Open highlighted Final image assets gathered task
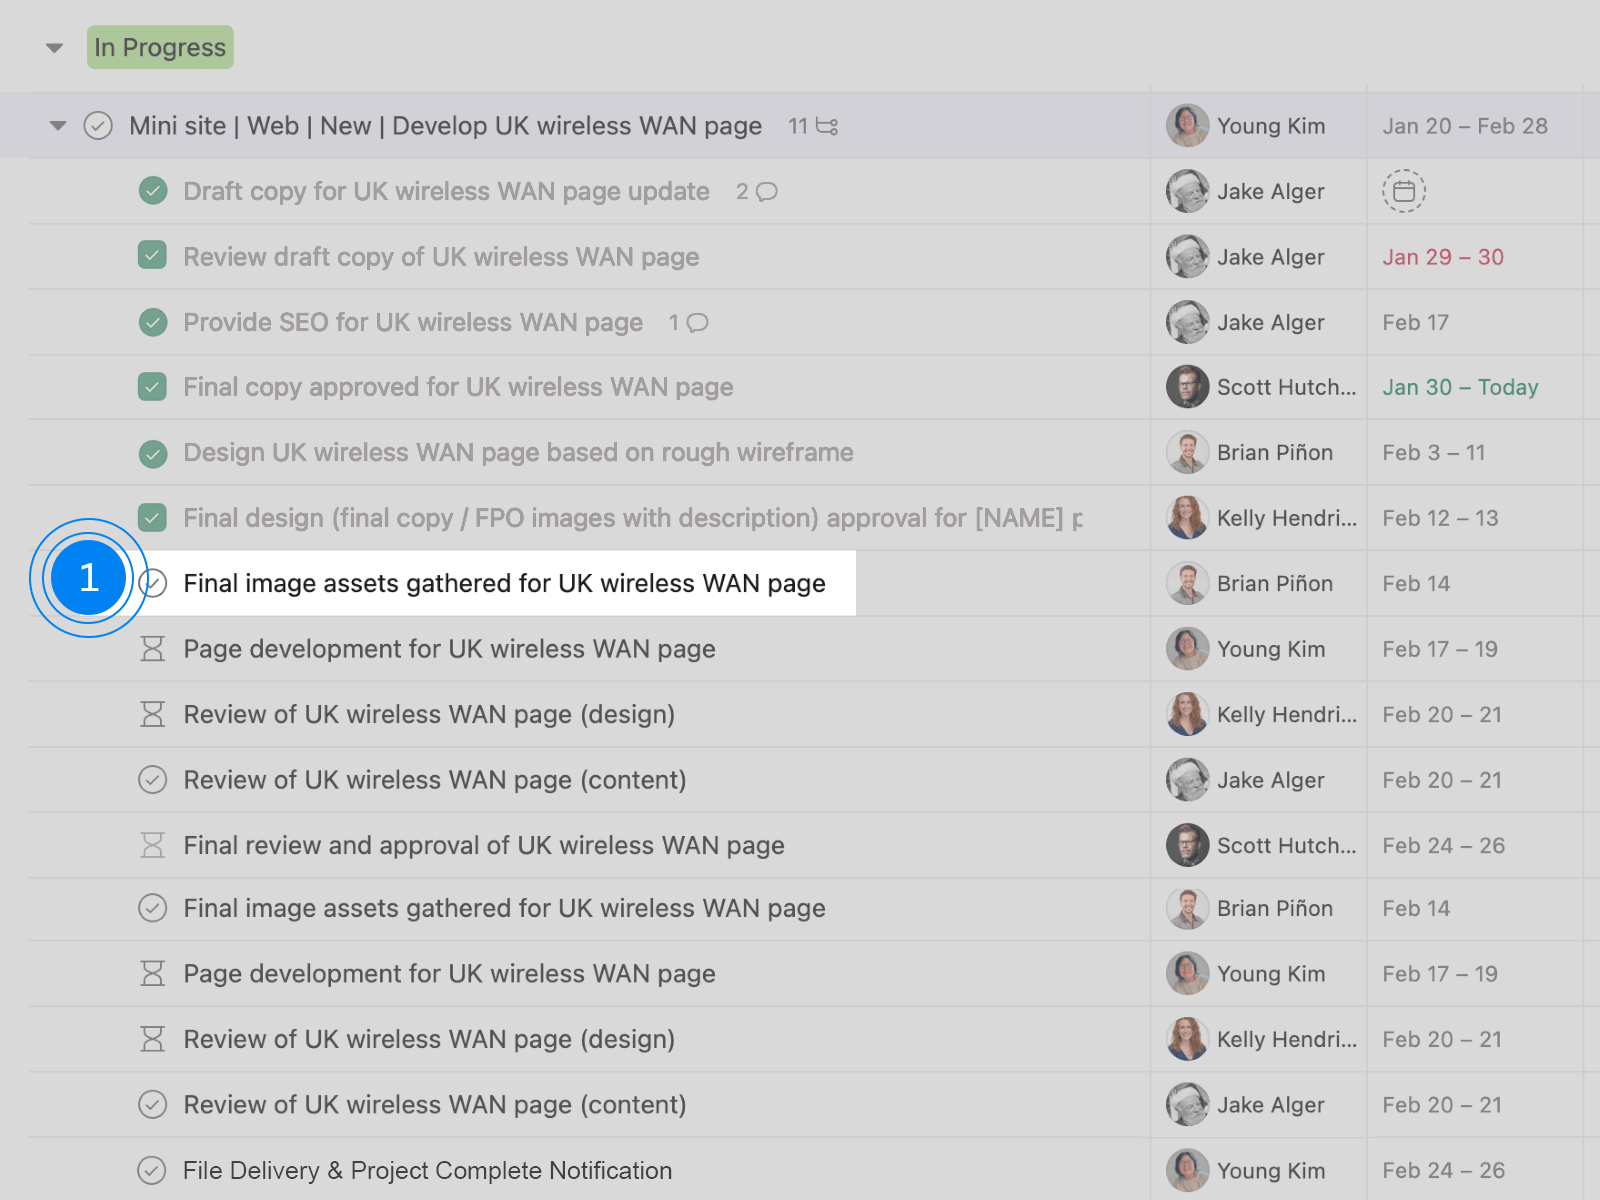 click(504, 583)
